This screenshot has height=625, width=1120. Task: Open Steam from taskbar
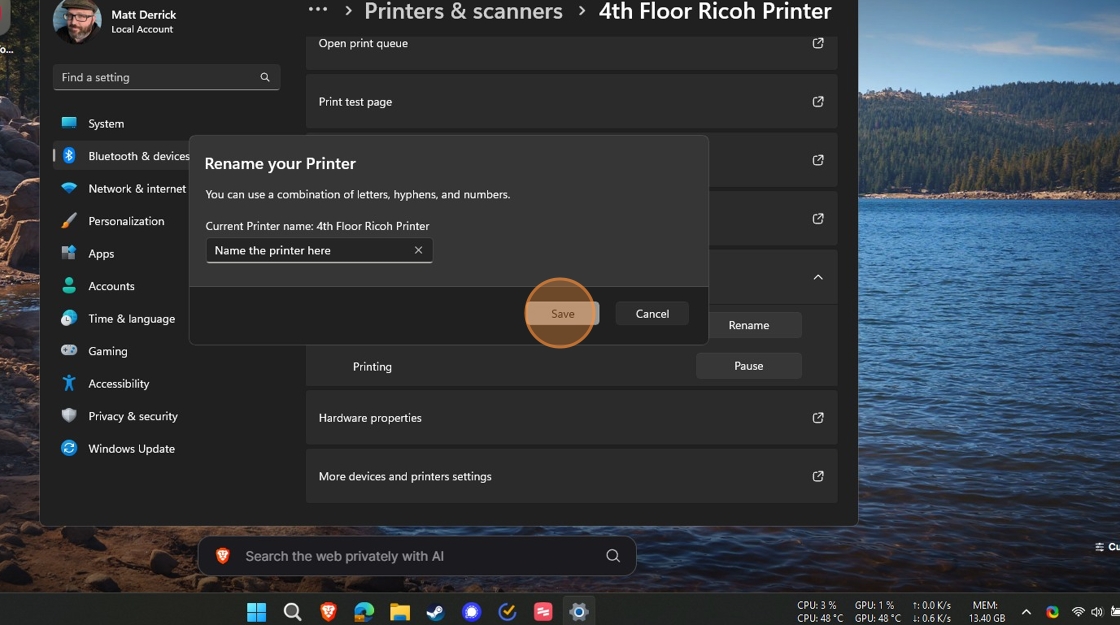(435, 611)
